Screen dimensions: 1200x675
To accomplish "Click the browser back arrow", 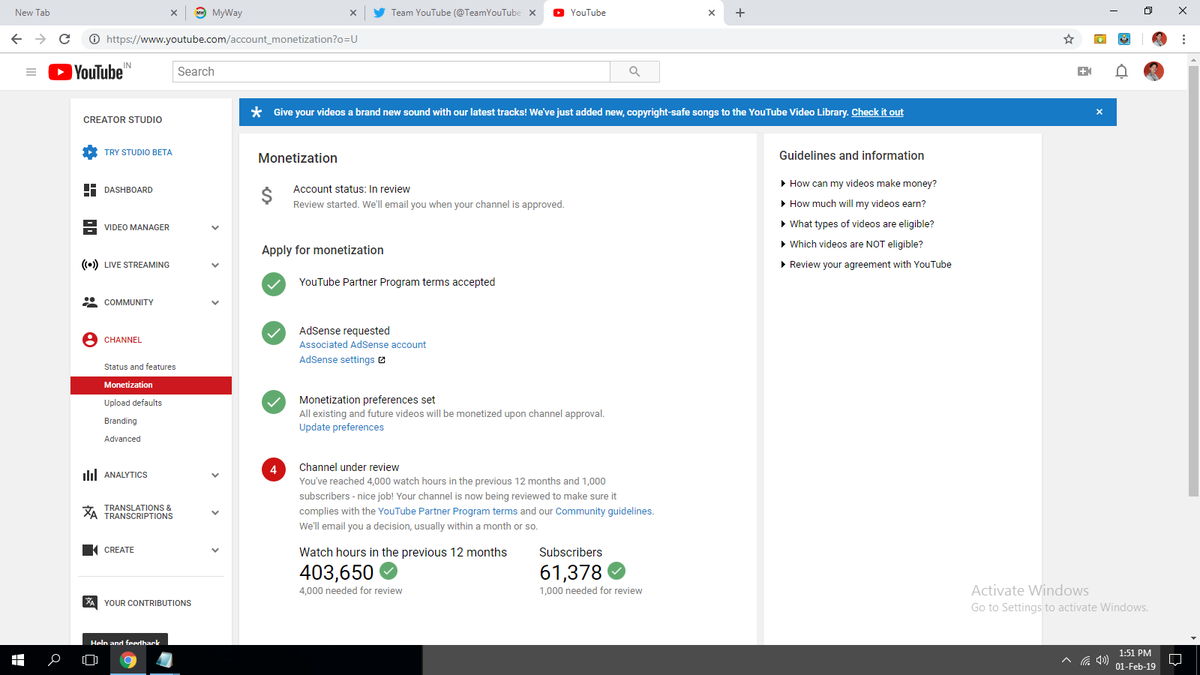I will [x=16, y=39].
